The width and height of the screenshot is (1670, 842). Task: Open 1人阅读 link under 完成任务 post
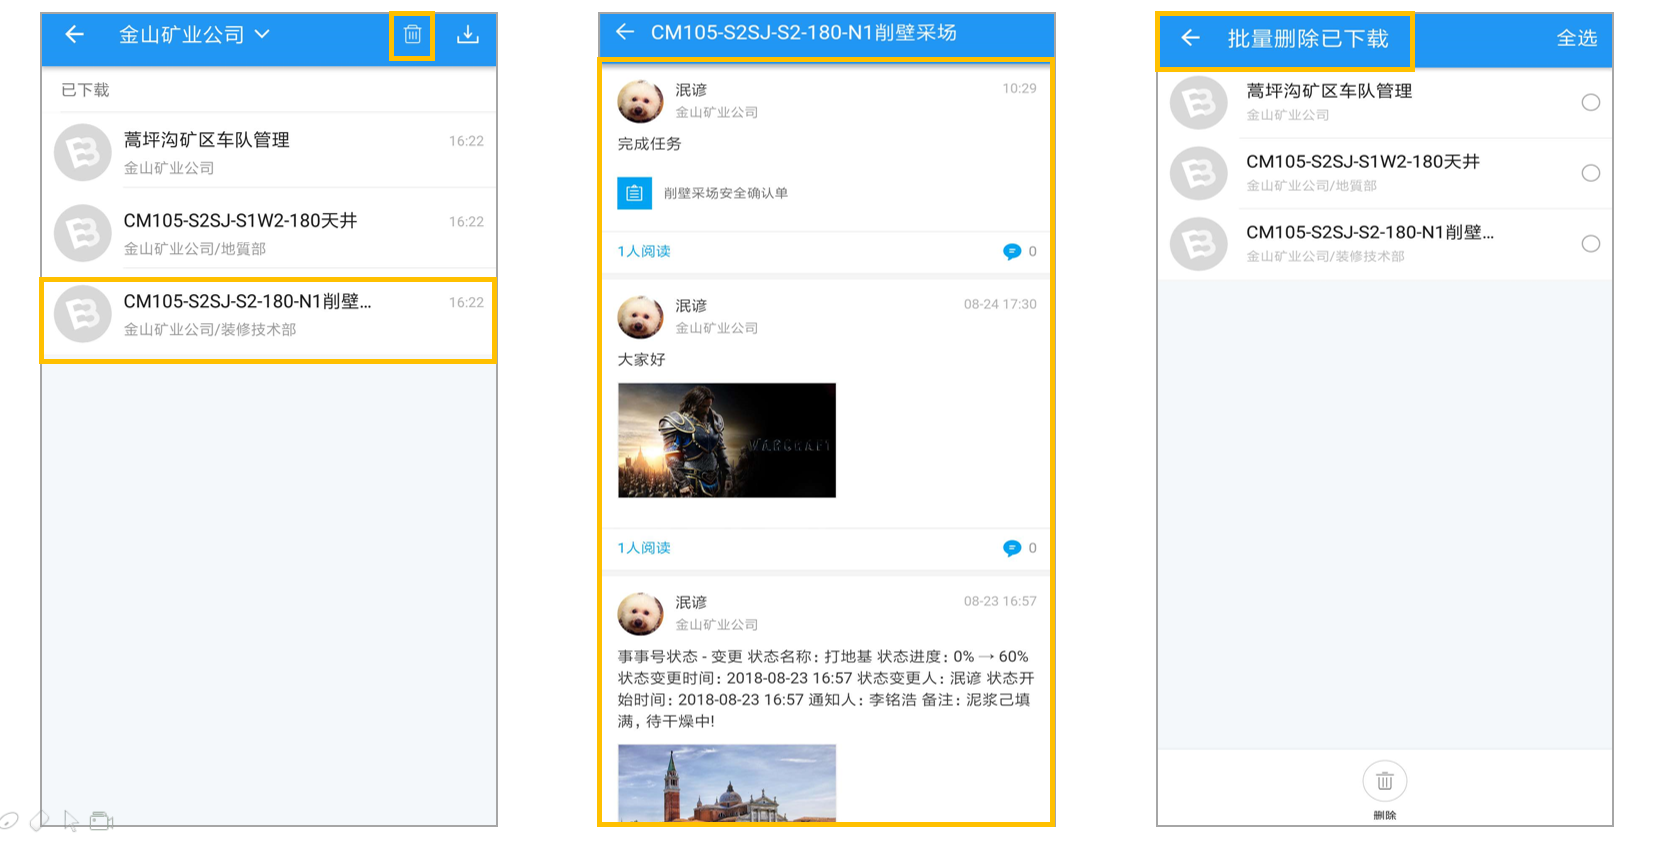tap(644, 251)
